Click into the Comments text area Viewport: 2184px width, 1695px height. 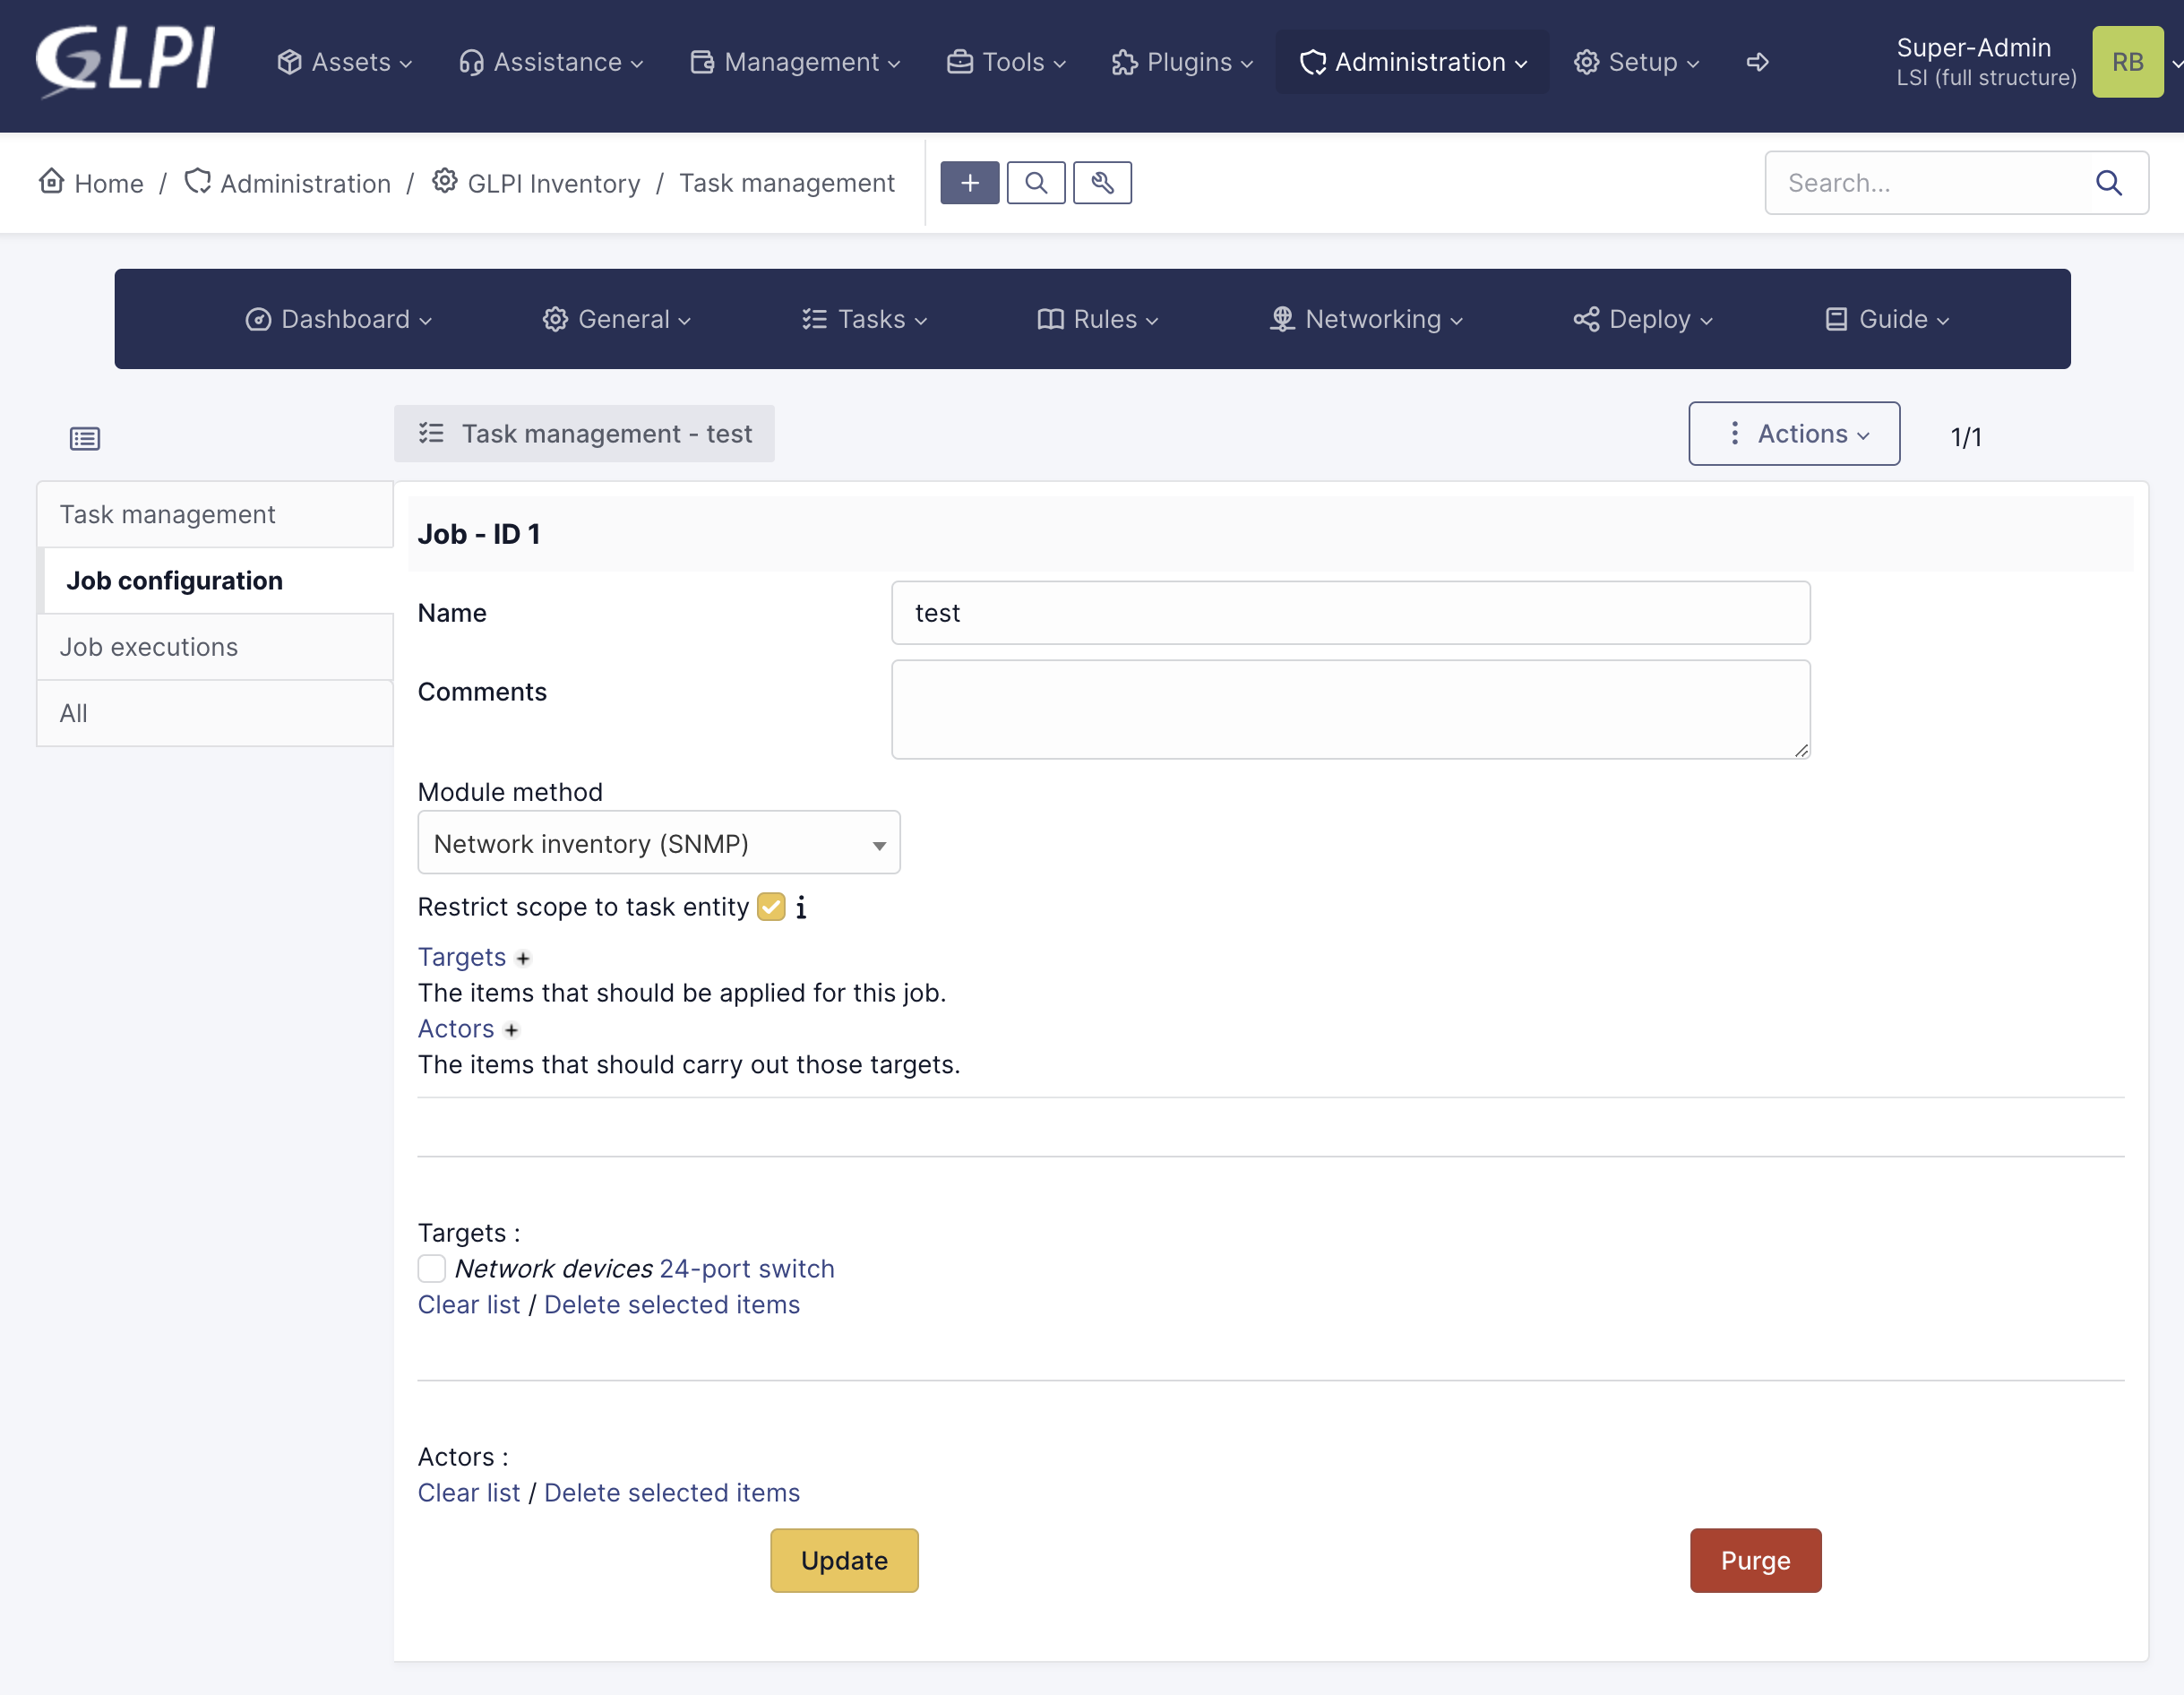coord(1350,708)
